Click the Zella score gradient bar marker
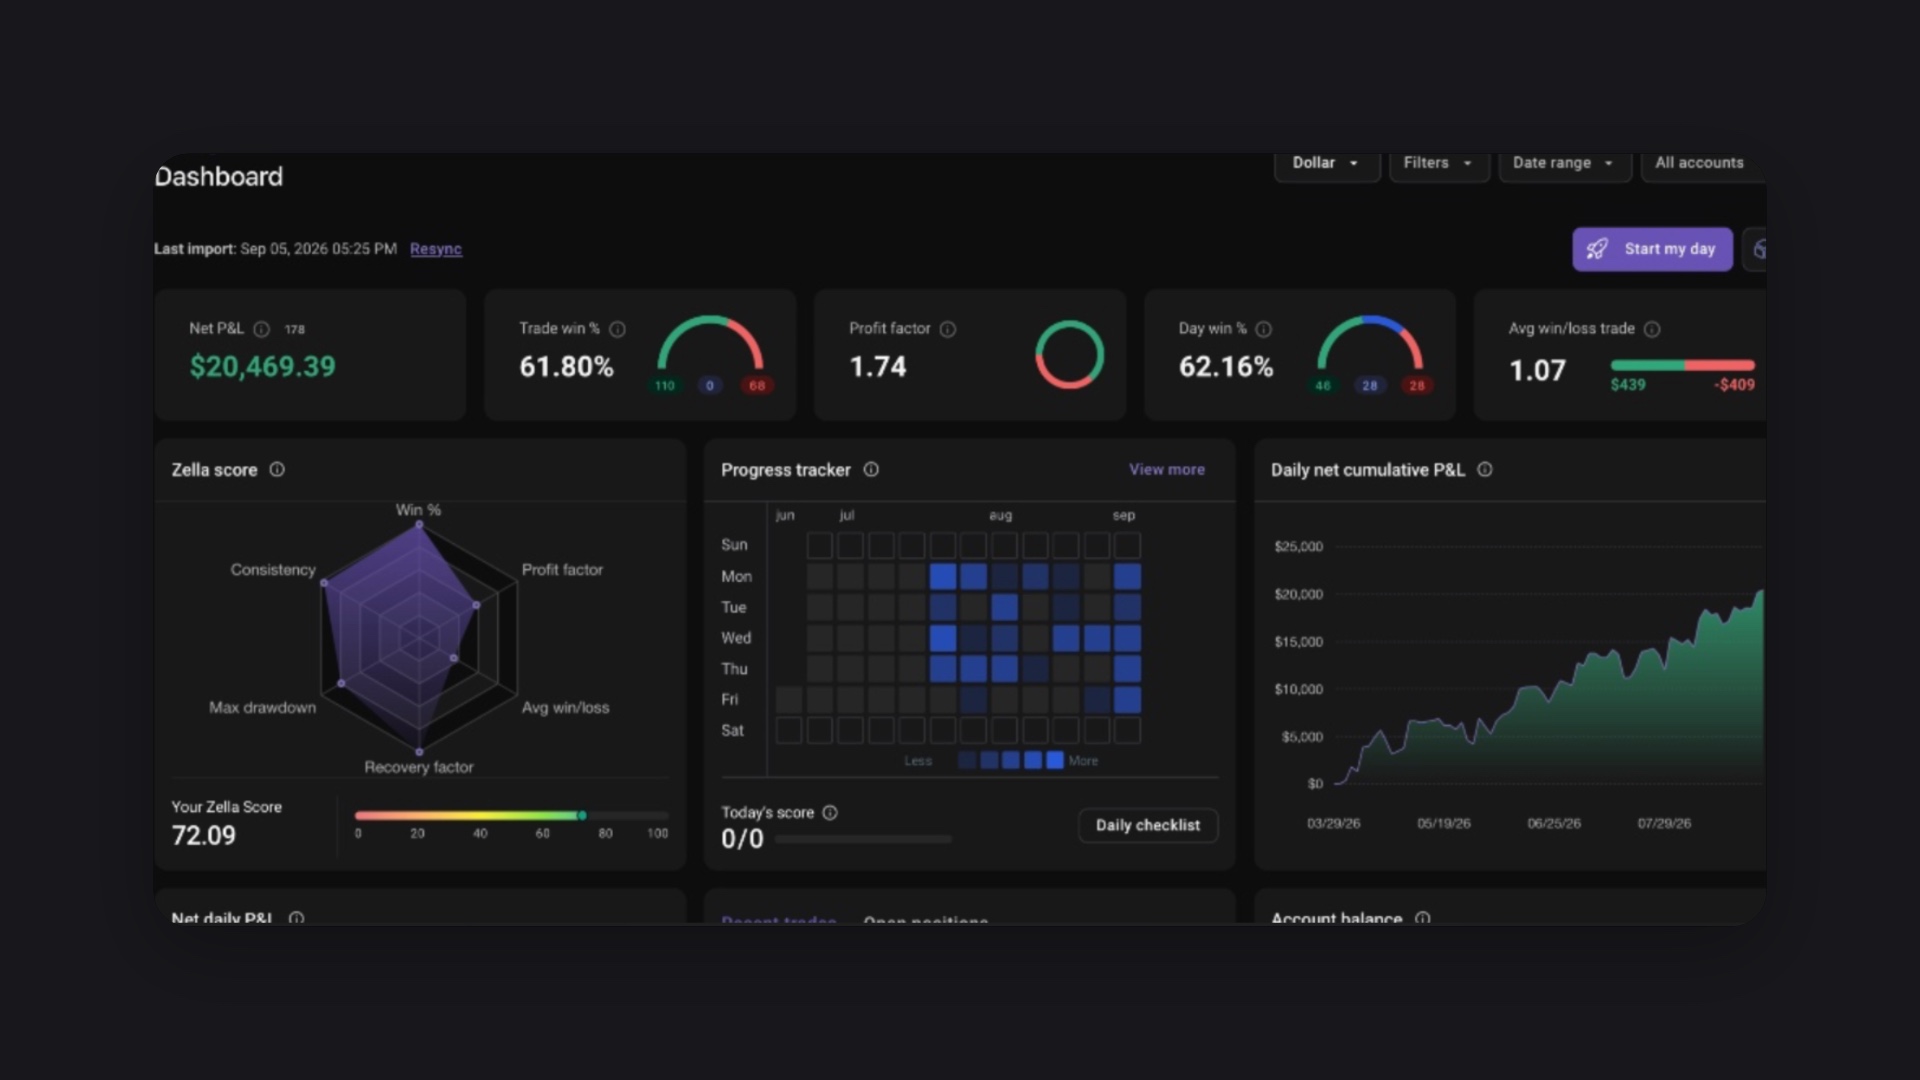 (582, 815)
